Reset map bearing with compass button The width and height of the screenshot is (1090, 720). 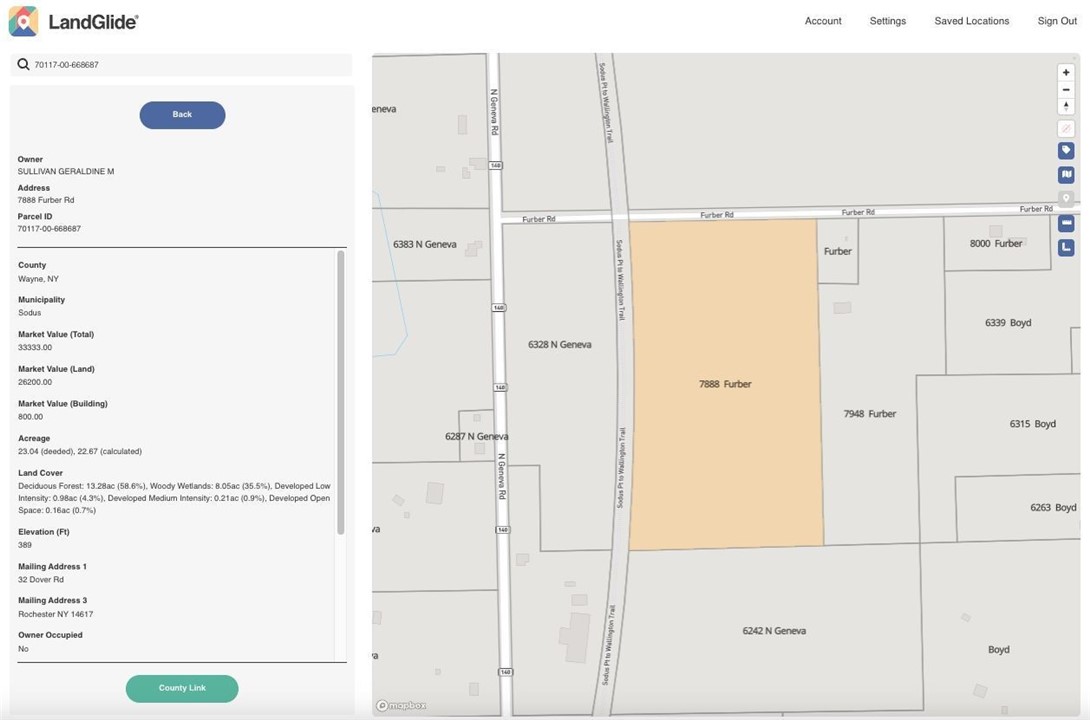(1066, 107)
